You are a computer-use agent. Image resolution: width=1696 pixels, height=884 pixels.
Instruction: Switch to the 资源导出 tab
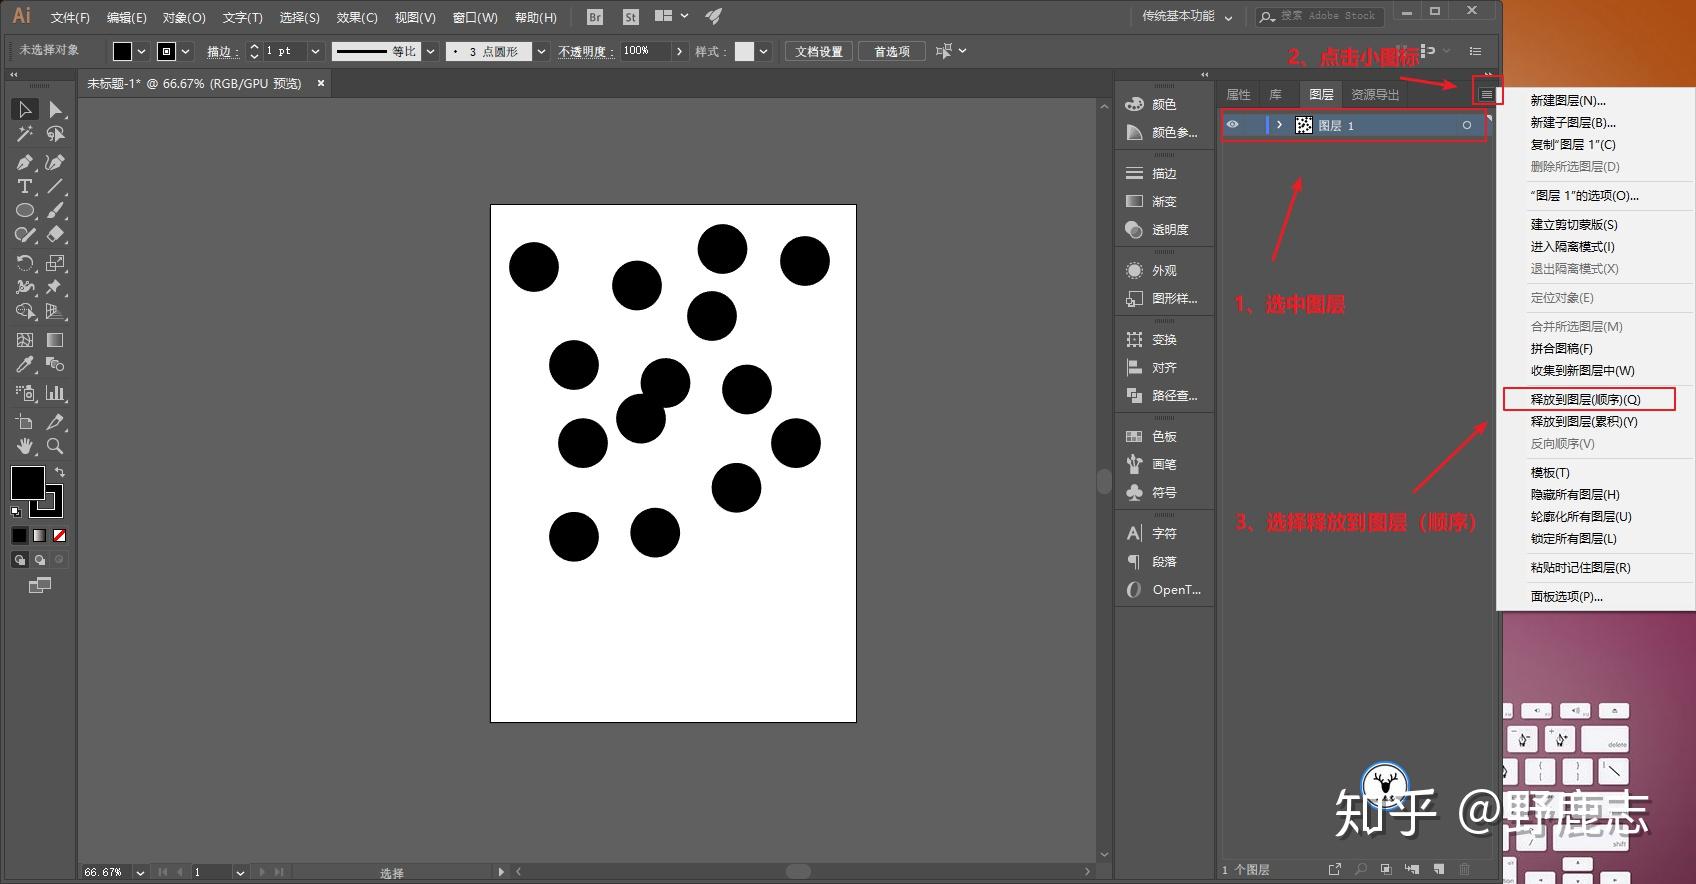[1375, 94]
